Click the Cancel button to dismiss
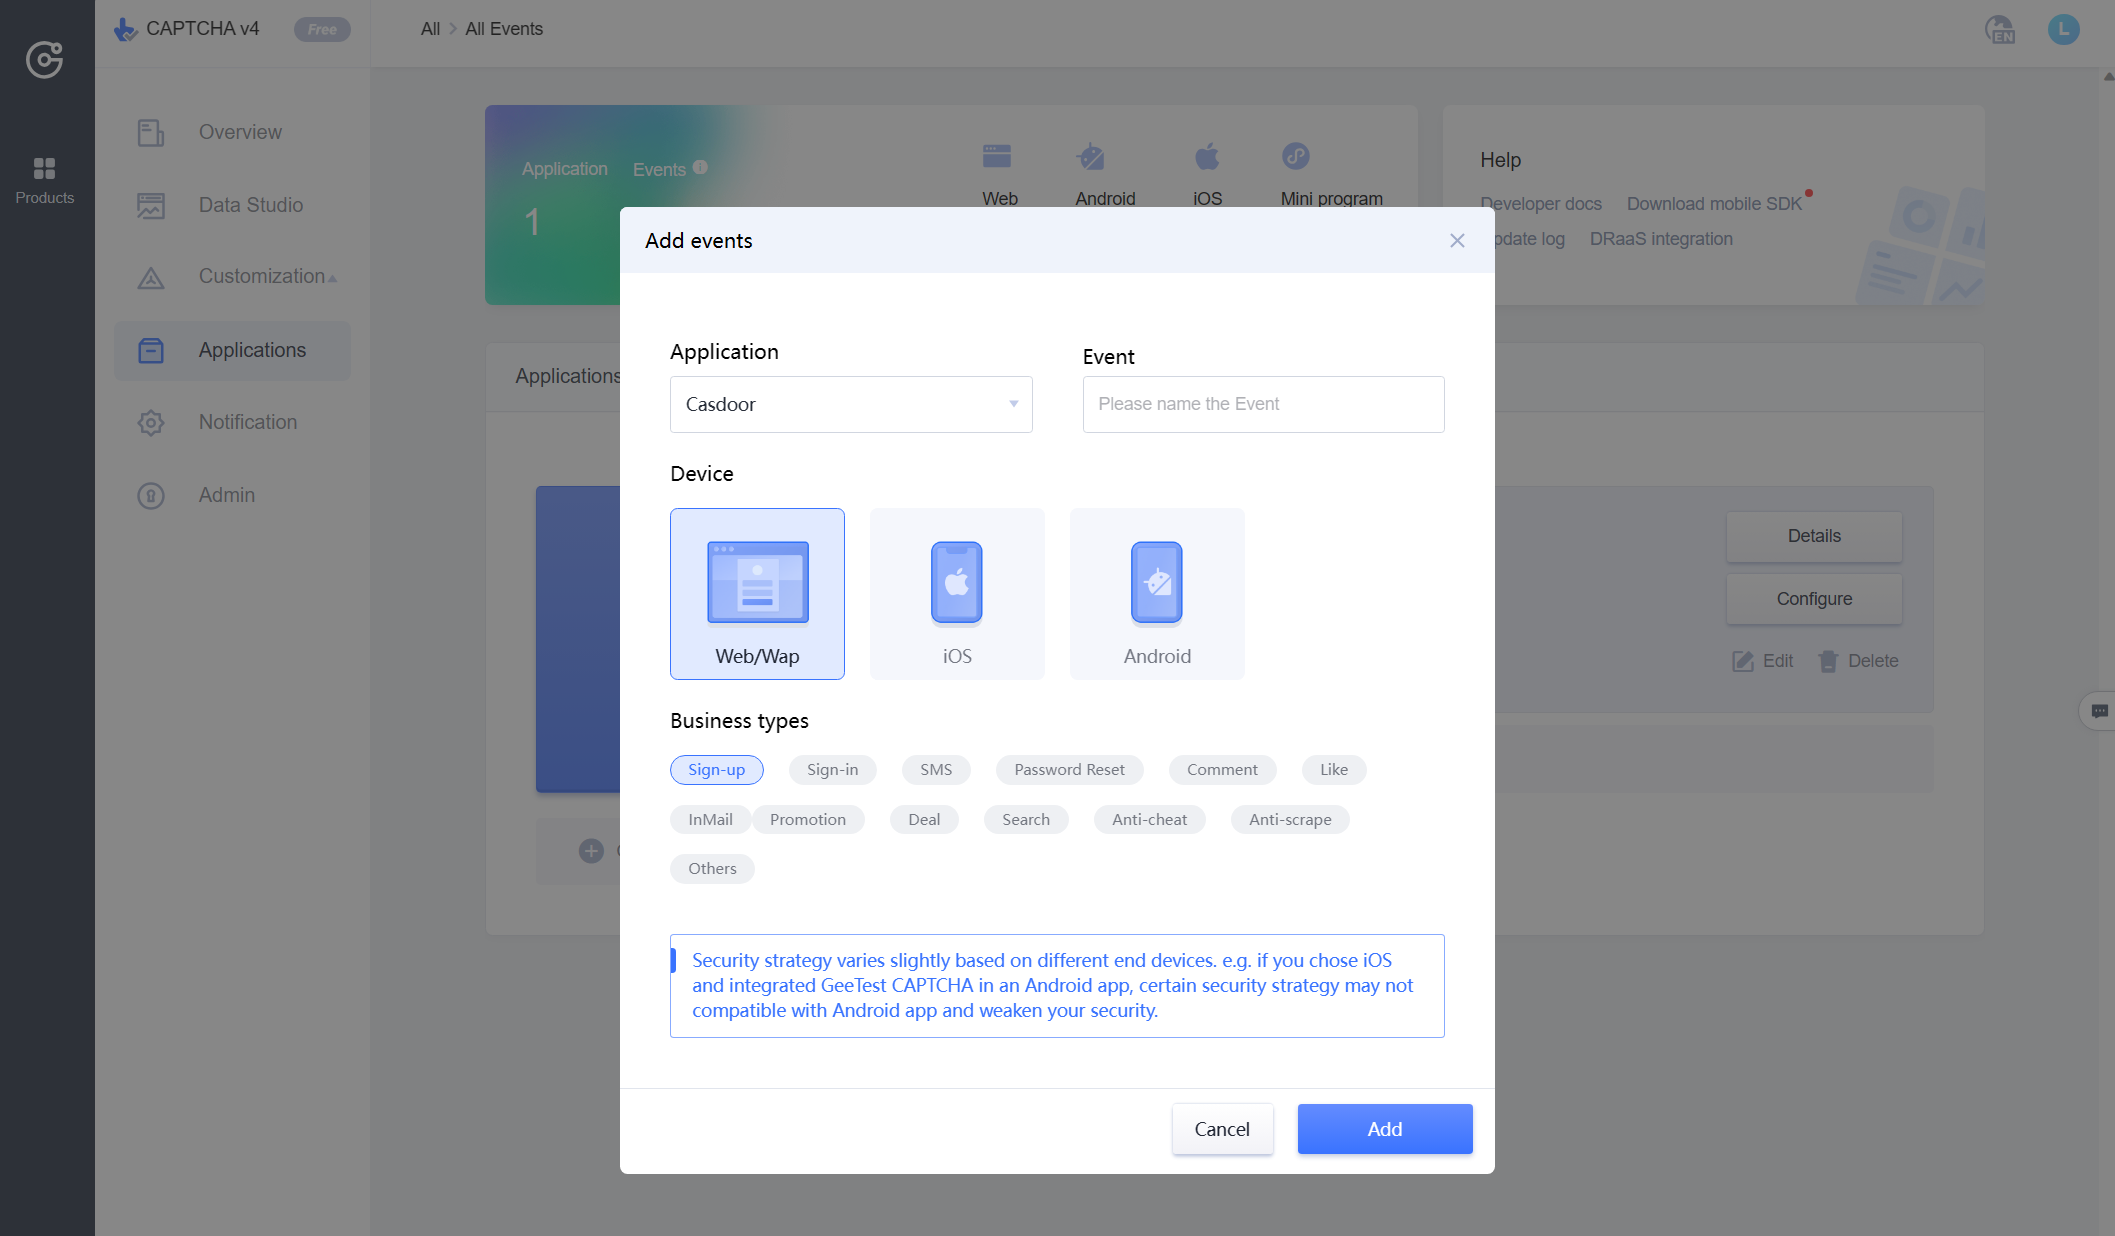This screenshot has width=2115, height=1236. (x=1222, y=1129)
